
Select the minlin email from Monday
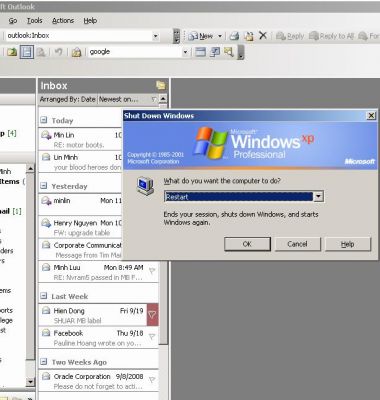coord(81,205)
